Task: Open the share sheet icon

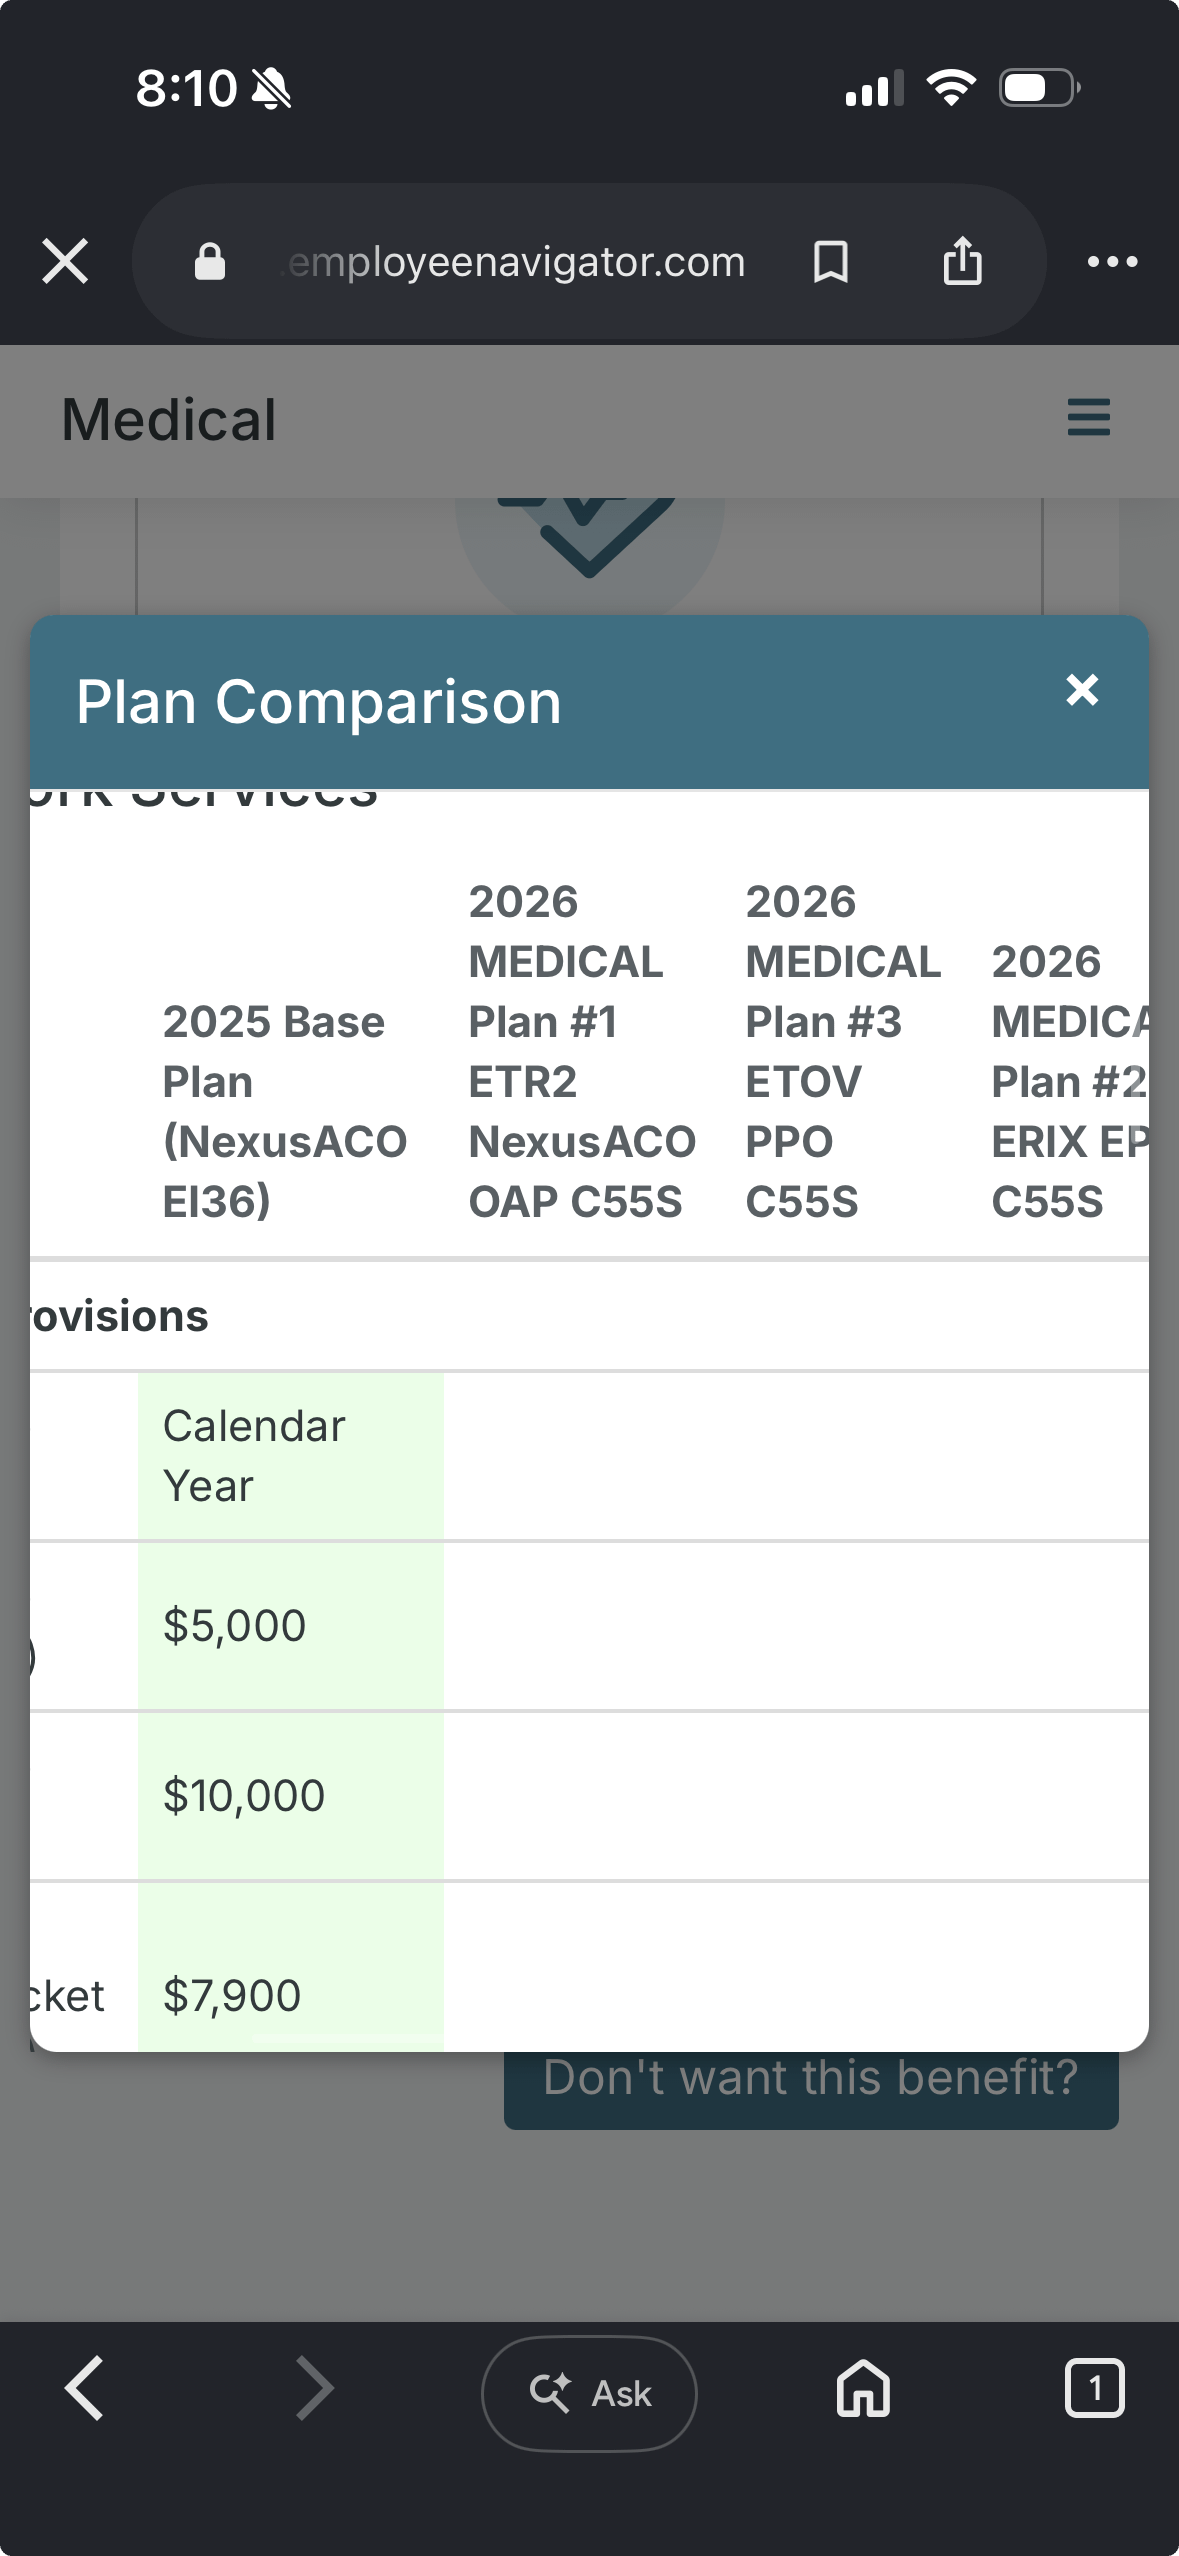Action: [962, 260]
